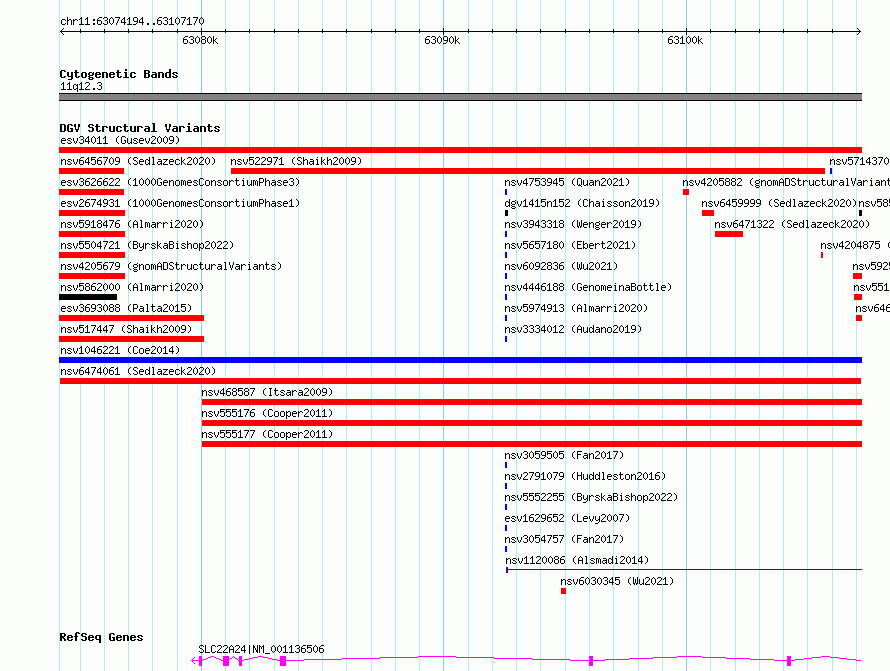Viewport: 890px width, 671px height.
Task: Click the 63100k ruler position
Action: [685, 40]
